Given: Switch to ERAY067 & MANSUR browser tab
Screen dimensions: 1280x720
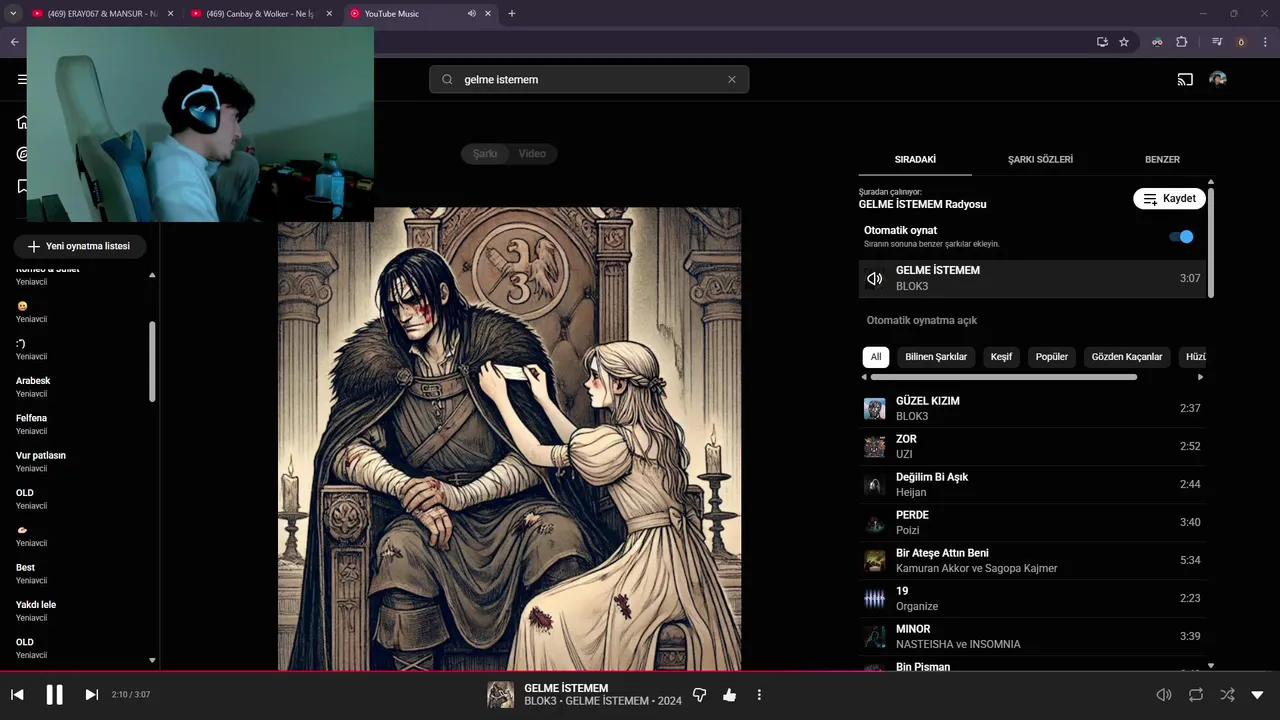Looking at the screenshot, I should [x=101, y=13].
